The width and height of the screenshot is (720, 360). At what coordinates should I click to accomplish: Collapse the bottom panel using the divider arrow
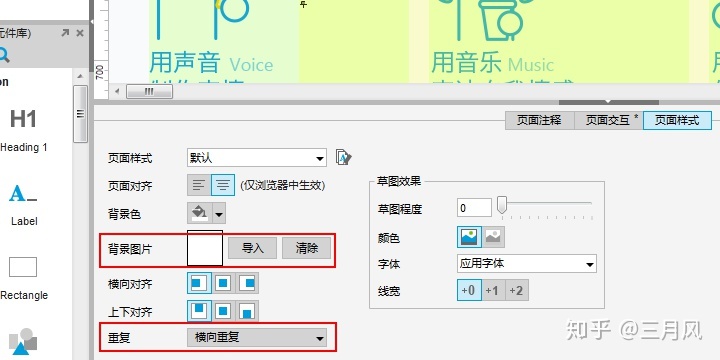point(608,101)
